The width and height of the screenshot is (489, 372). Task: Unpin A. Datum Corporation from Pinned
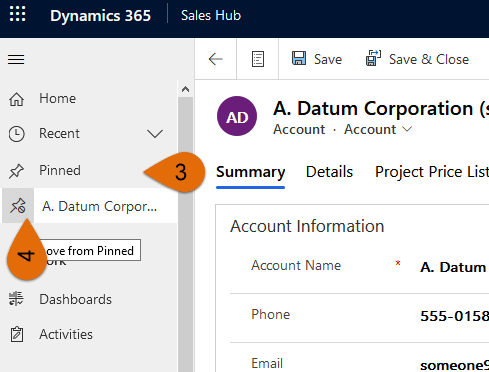click(18, 206)
